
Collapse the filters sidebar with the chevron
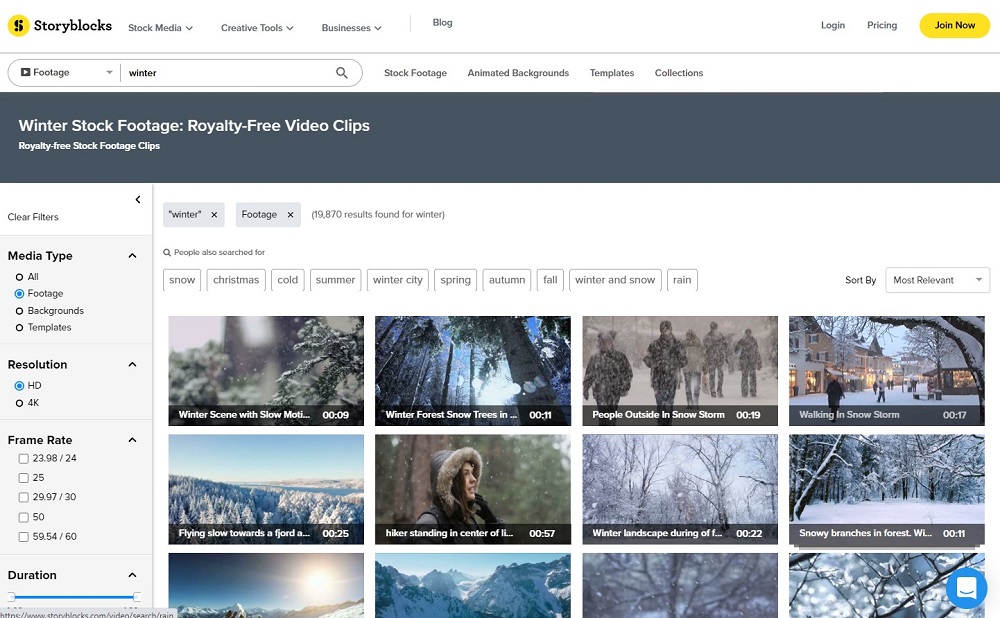[x=140, y=198]
